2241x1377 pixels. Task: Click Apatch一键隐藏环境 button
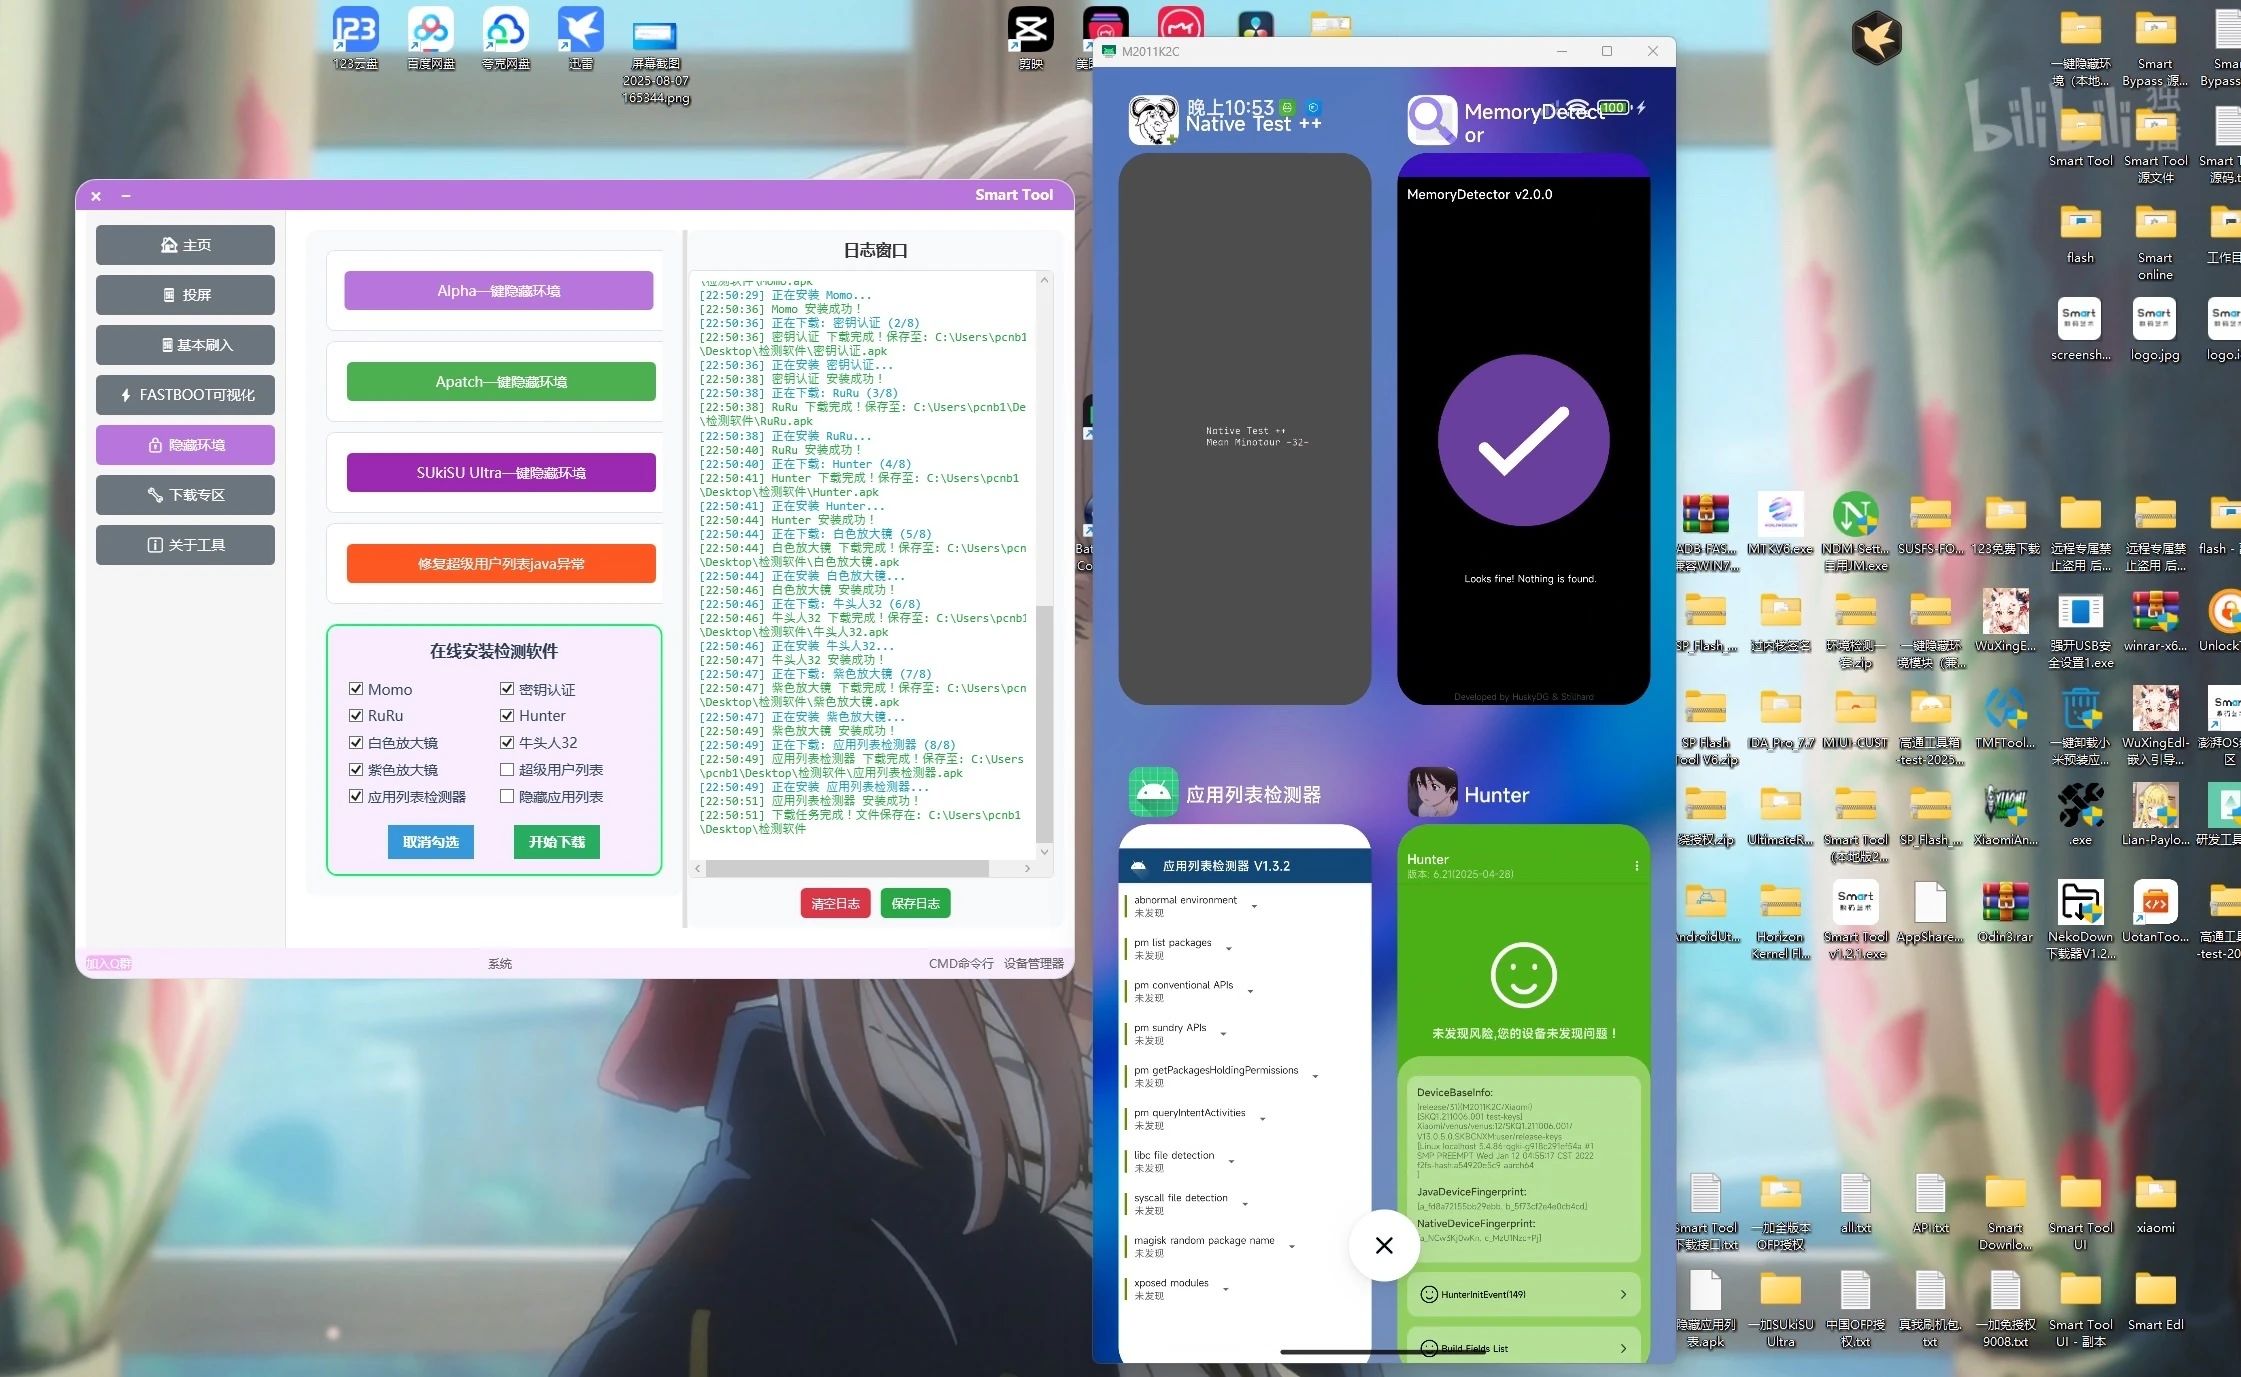(501, 382)
